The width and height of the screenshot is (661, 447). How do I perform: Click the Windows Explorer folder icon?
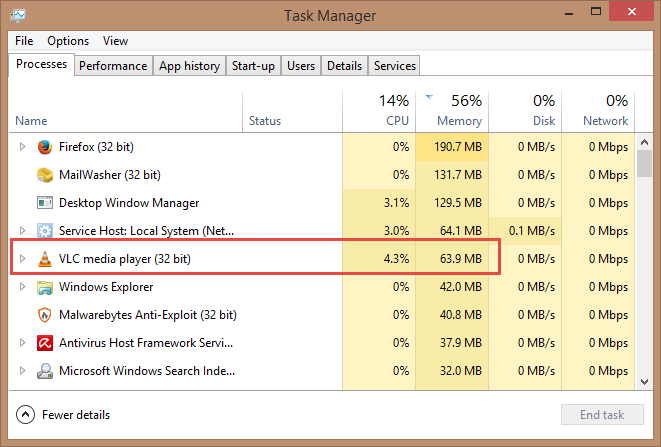click(45, 288)
